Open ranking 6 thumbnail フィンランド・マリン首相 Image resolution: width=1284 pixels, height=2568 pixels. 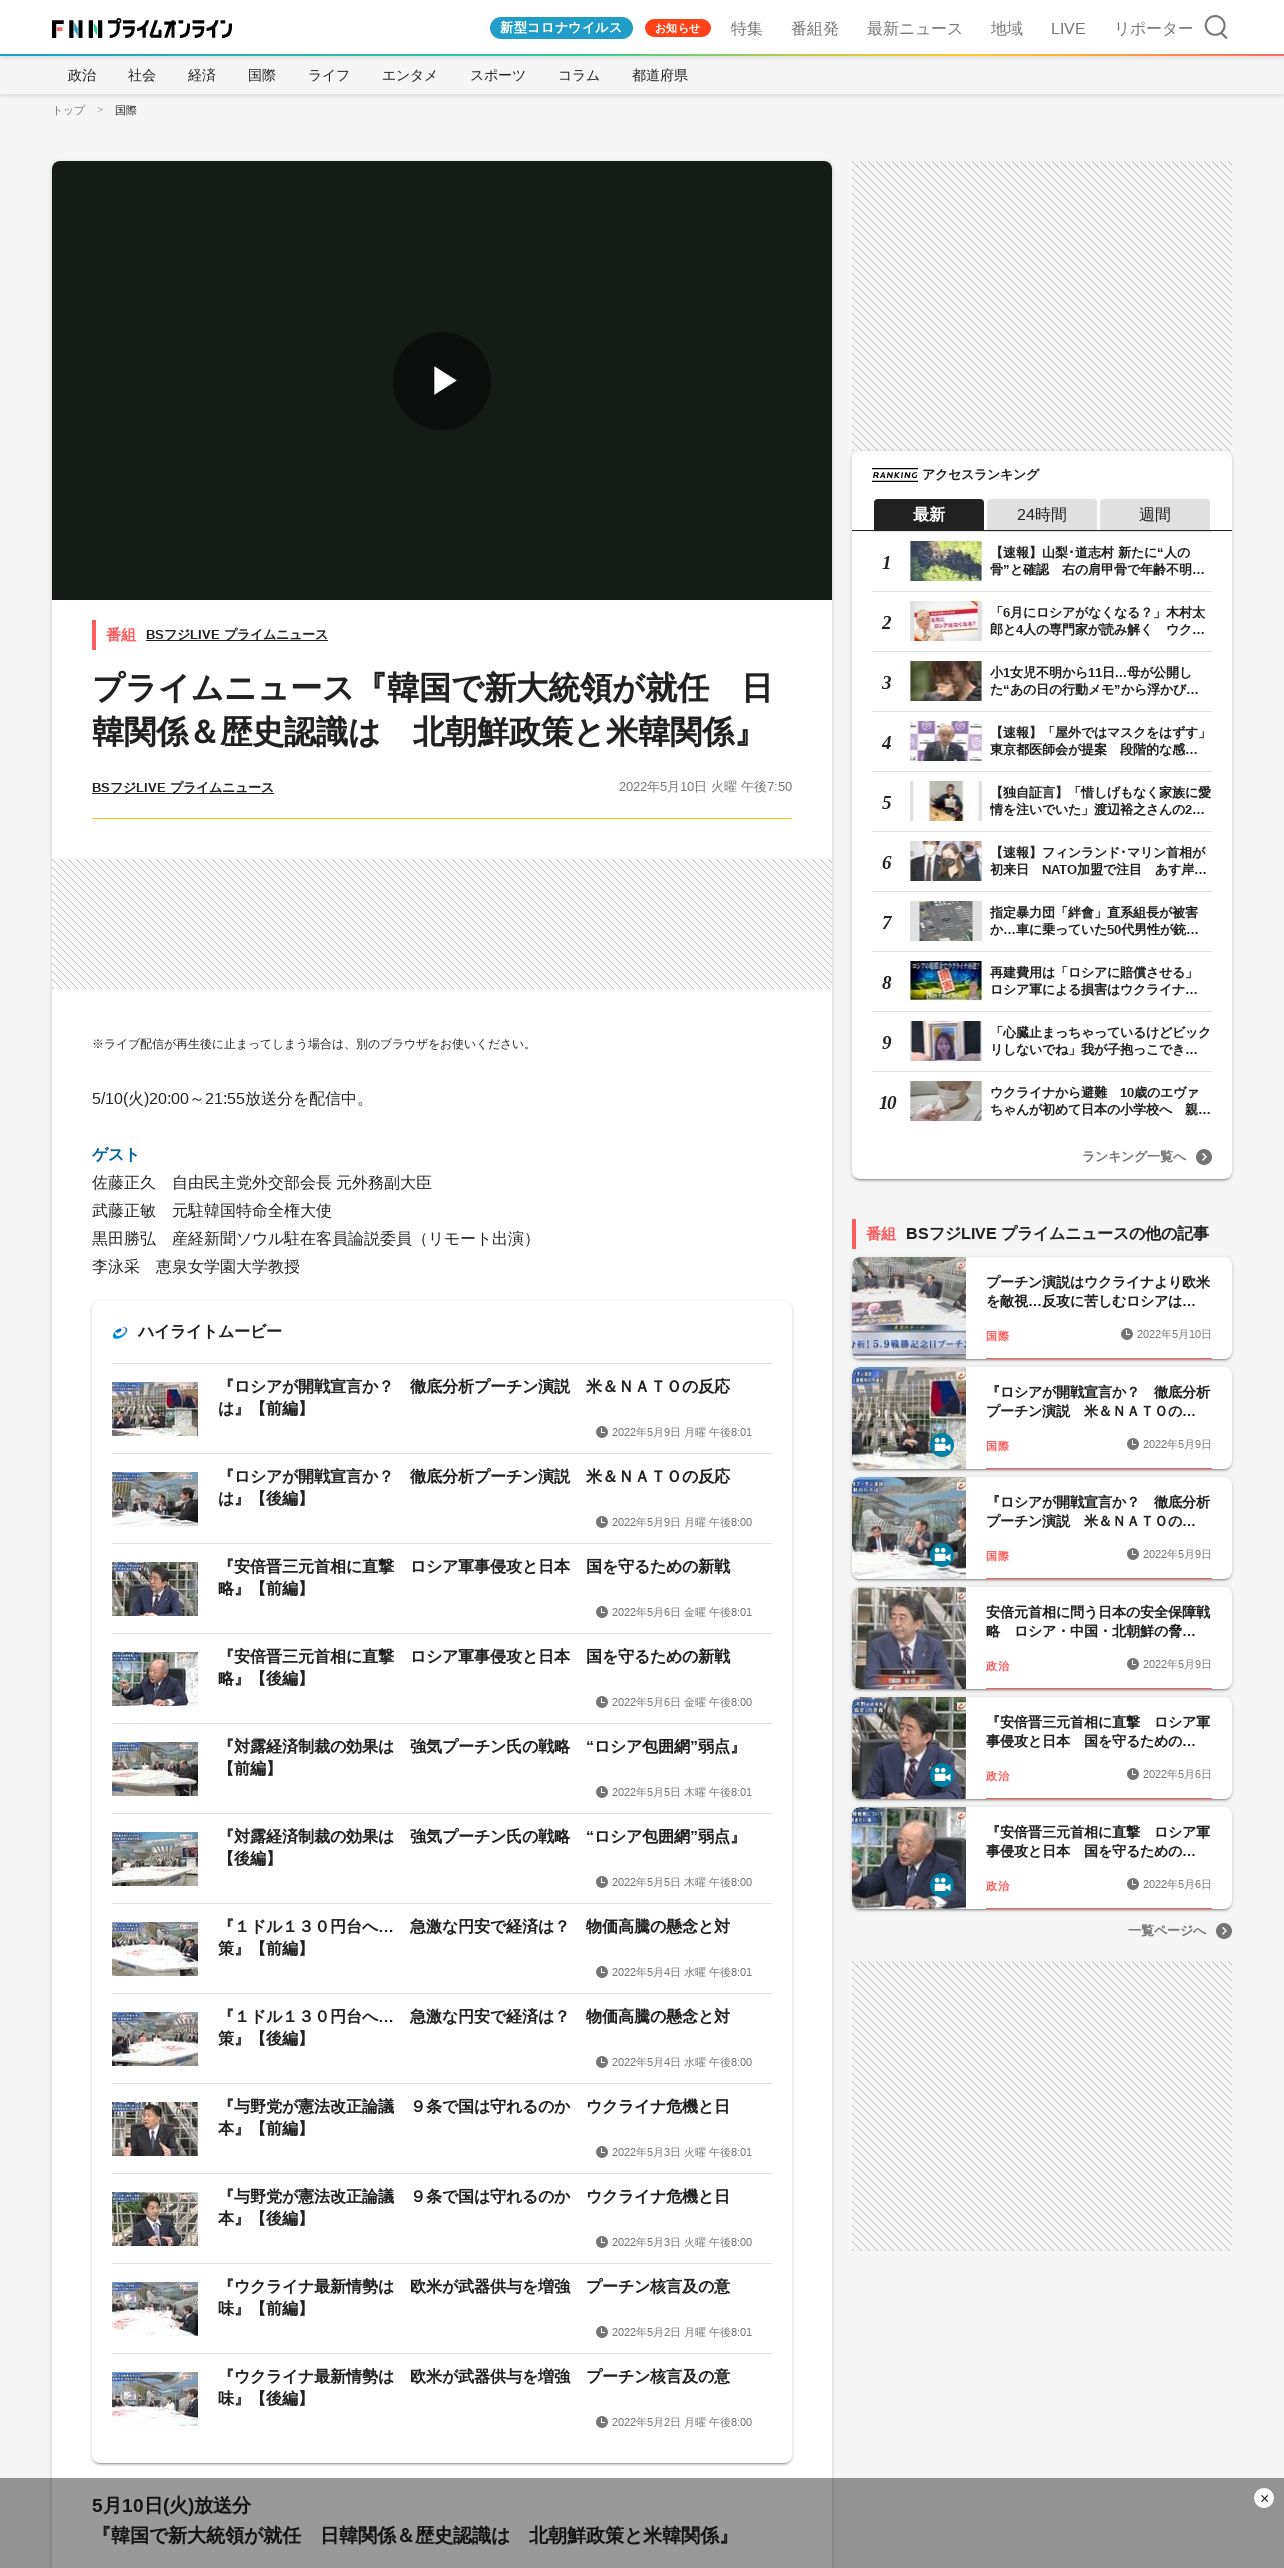945,861
